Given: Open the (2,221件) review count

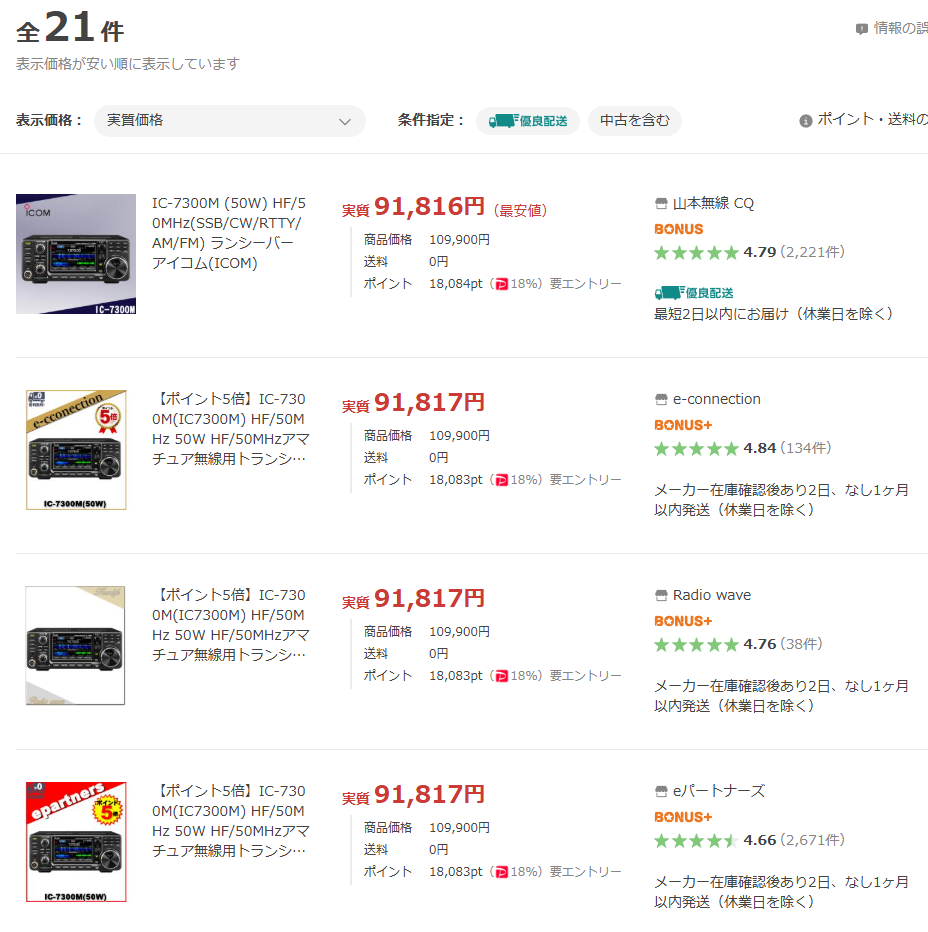Looking at the screenshot, I should (x=813, y=253).
